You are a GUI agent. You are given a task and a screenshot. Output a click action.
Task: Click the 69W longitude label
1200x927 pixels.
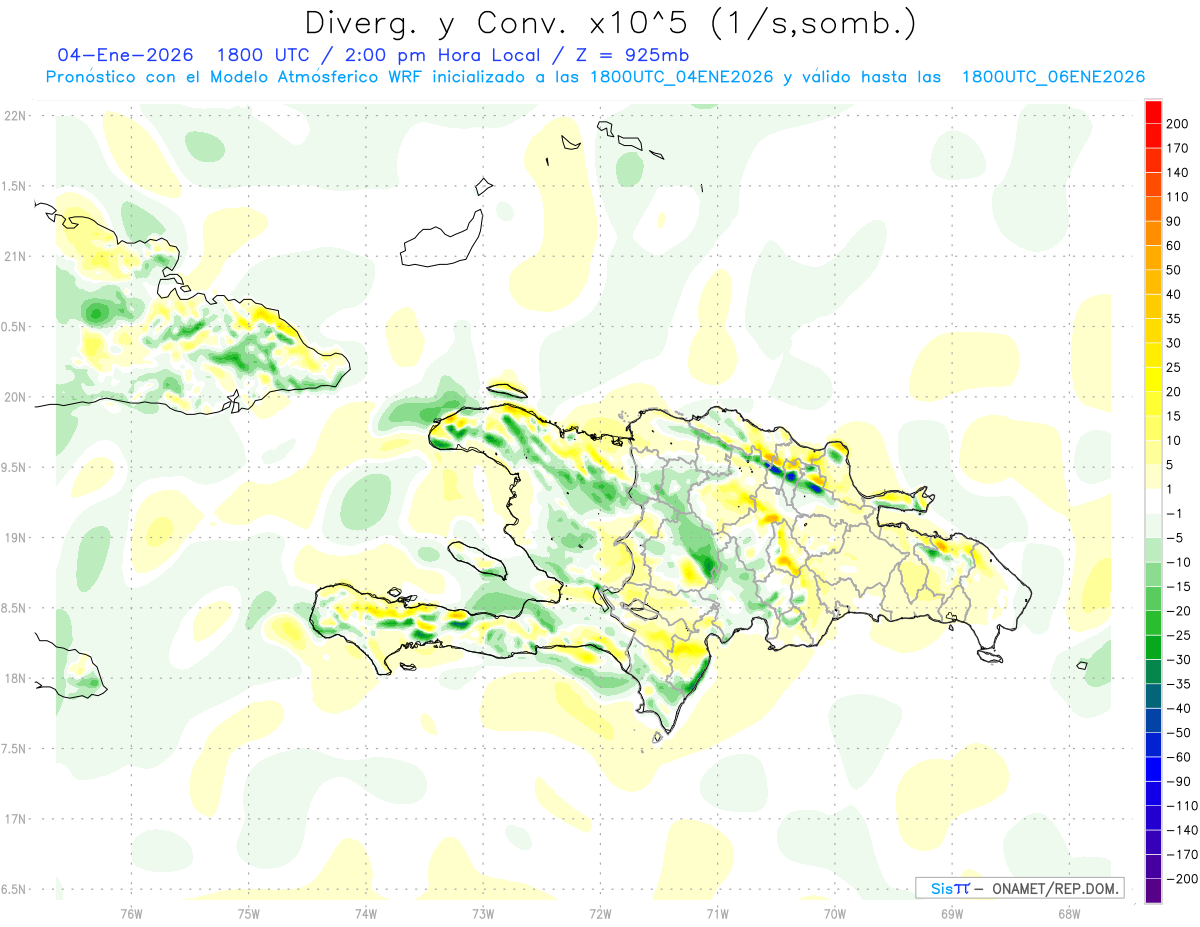(951, 914)
